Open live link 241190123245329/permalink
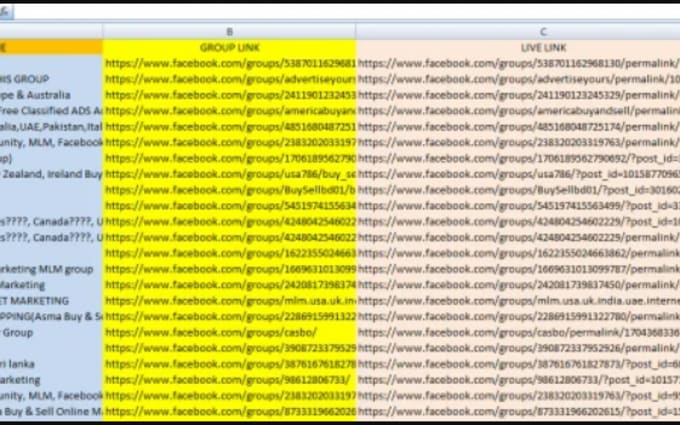The image size is (680, 425). (x=518, y=95)
